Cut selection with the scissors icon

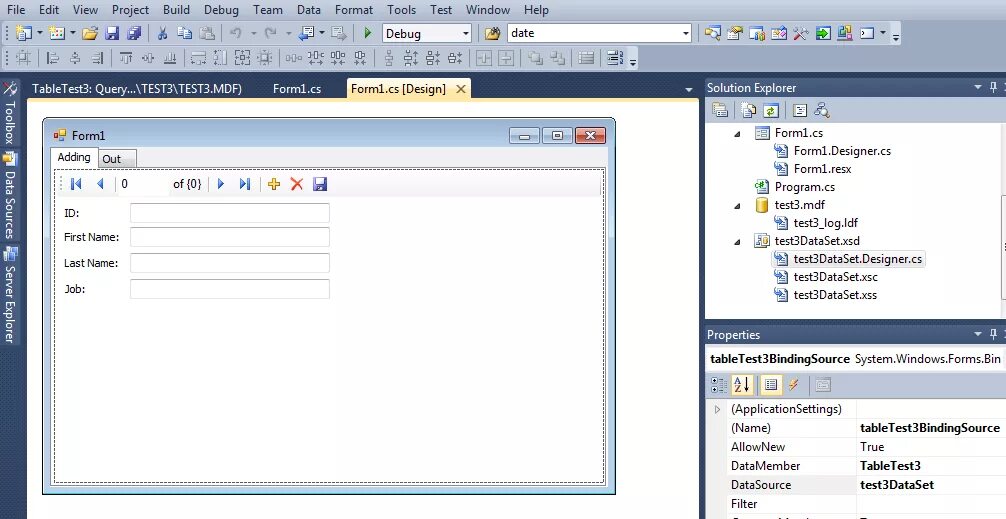162,33
